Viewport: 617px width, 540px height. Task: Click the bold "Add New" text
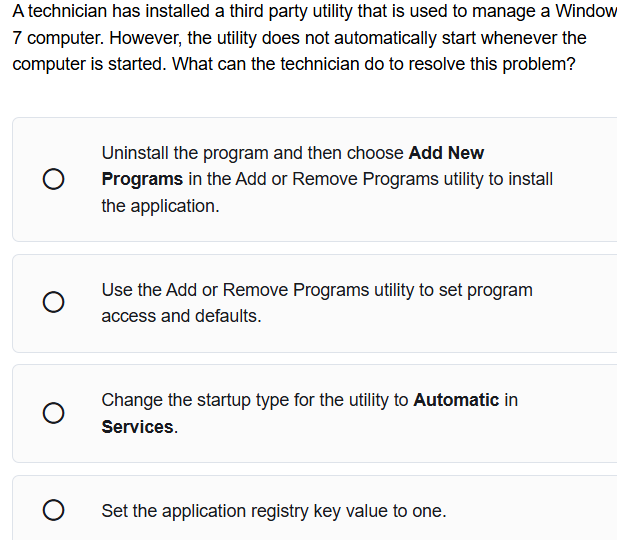tap(447, 153)
